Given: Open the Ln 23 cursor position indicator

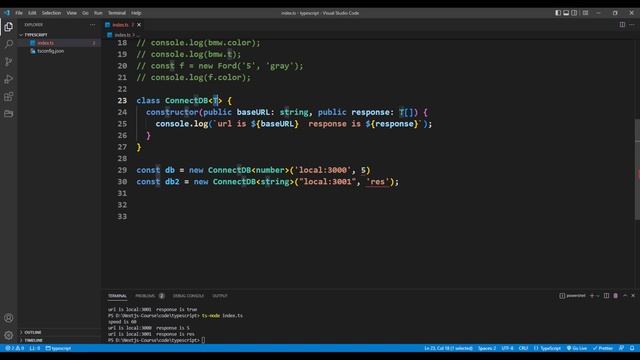Looking at the screenshot, I should click(449, 348).
